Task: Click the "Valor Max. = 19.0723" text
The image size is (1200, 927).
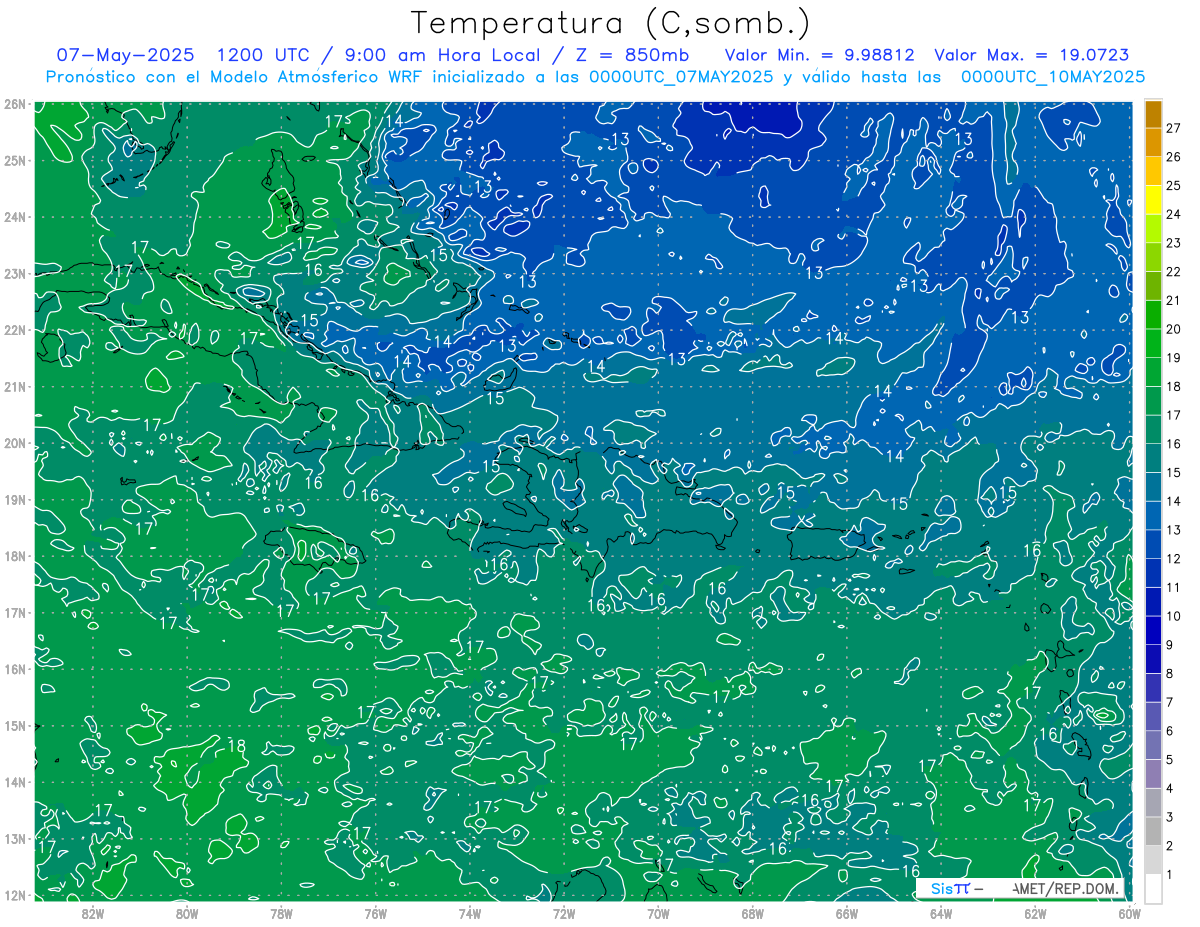Action: pos(1032,55)
